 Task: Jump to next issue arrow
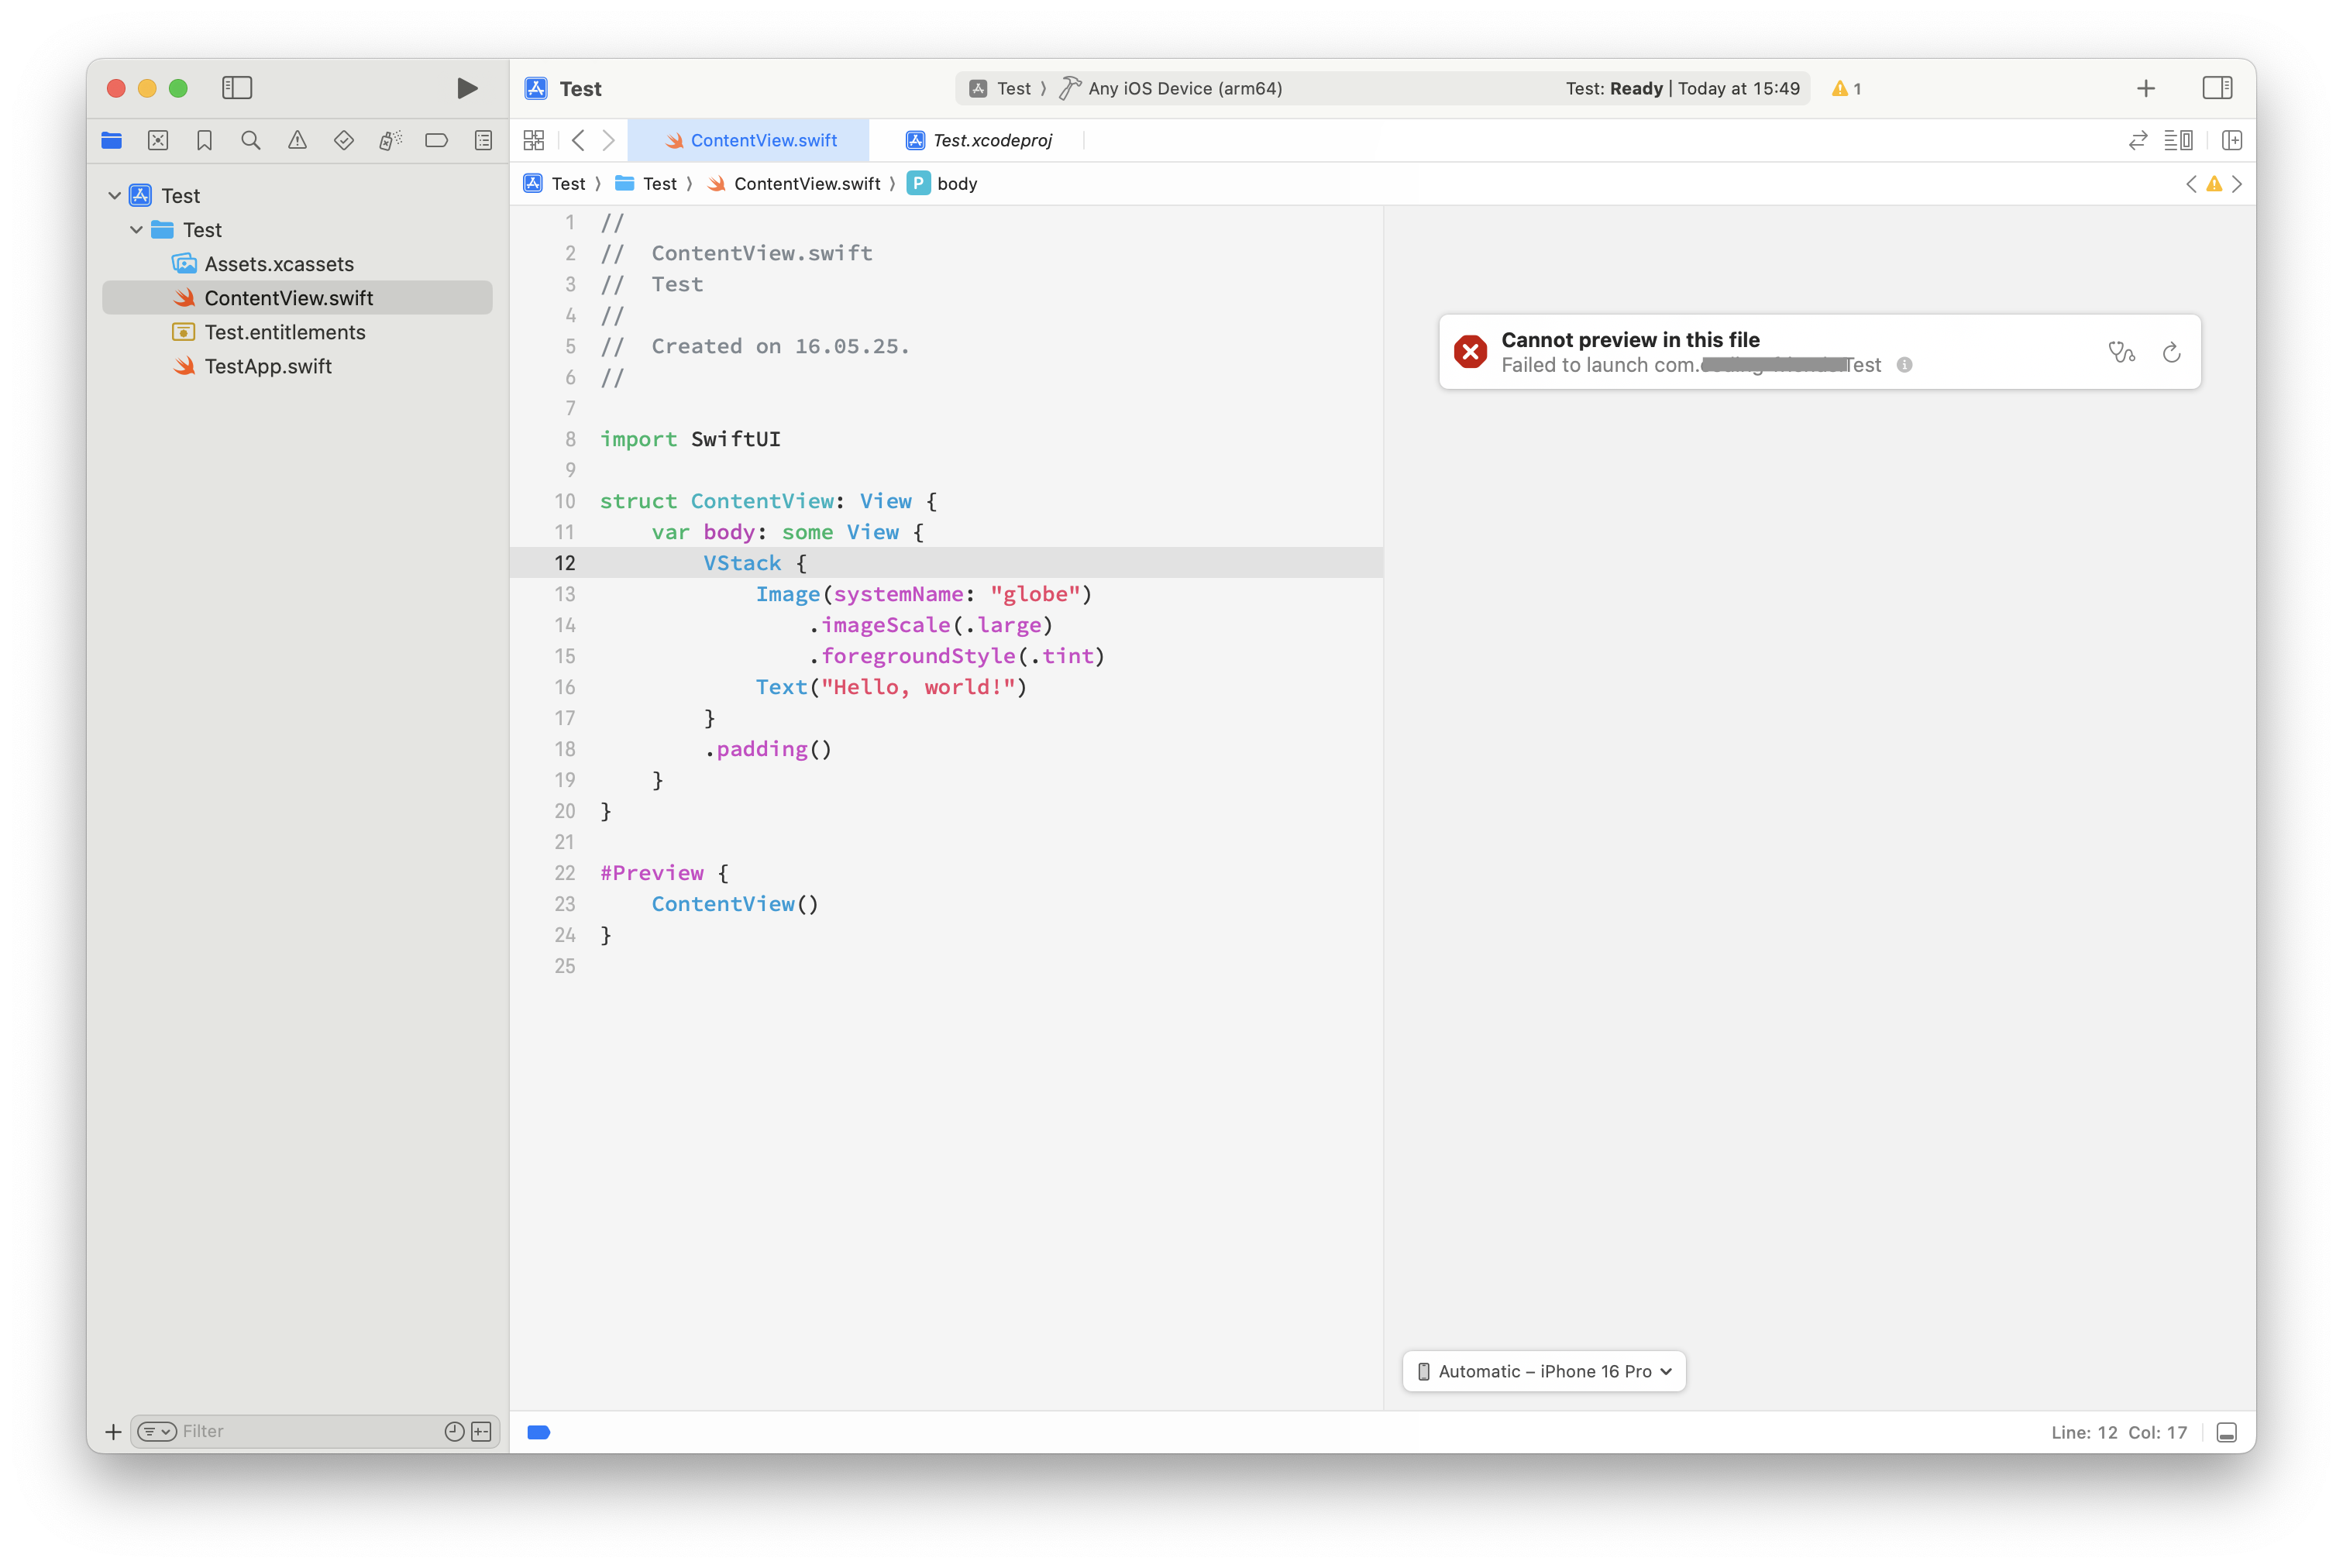coord(2237,184)
